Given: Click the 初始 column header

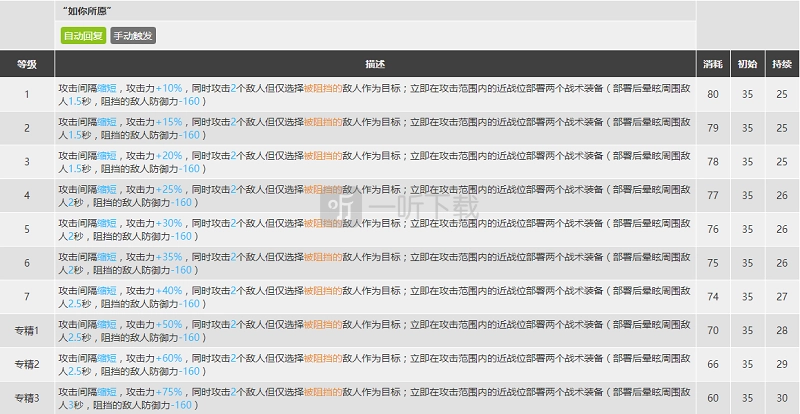Looking at the screenshot, I should pyautogui.click(x=747, y=64).
